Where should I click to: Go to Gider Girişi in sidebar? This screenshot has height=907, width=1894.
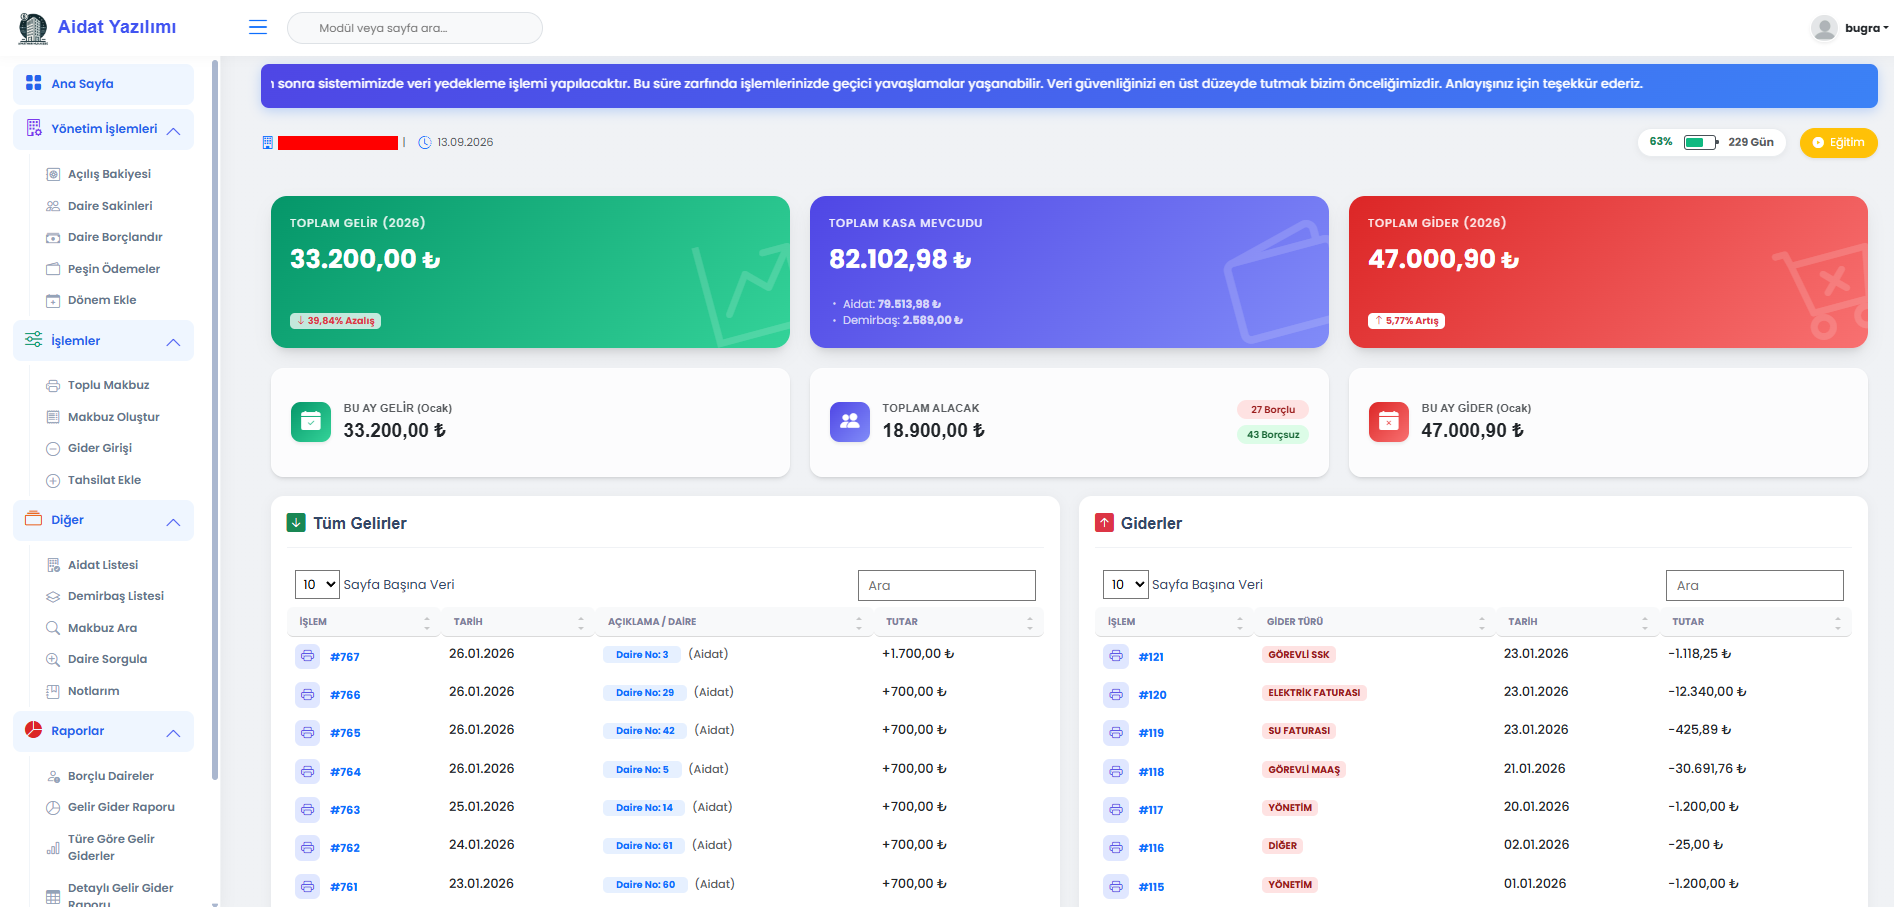click(x=100, y=448)
